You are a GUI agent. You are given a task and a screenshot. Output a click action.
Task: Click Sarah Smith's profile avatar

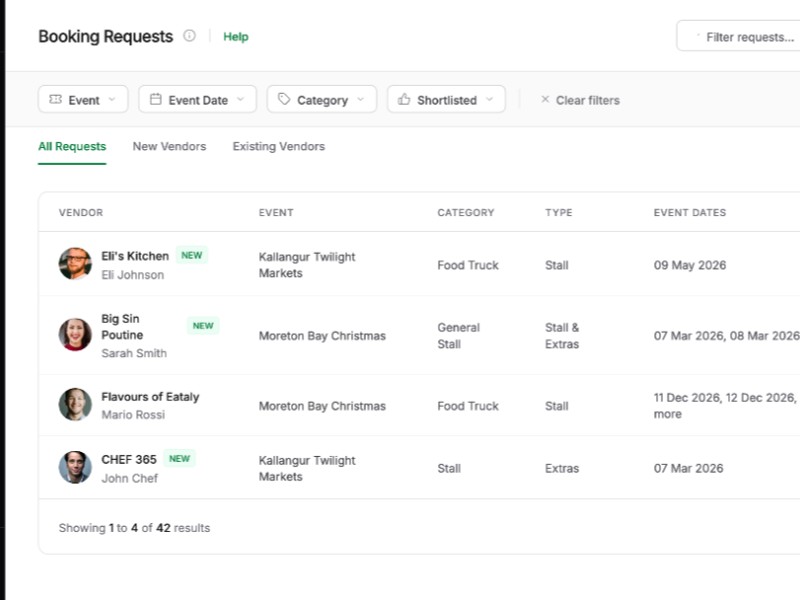(74, 335)
